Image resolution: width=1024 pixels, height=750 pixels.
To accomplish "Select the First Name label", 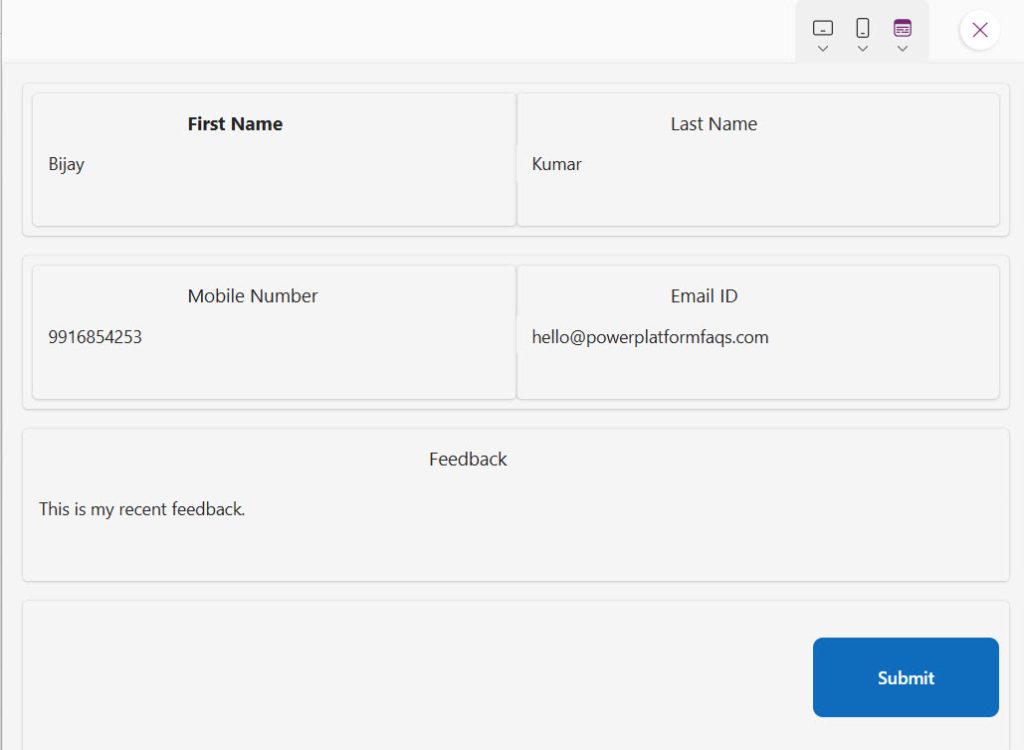I will point(234,123).
